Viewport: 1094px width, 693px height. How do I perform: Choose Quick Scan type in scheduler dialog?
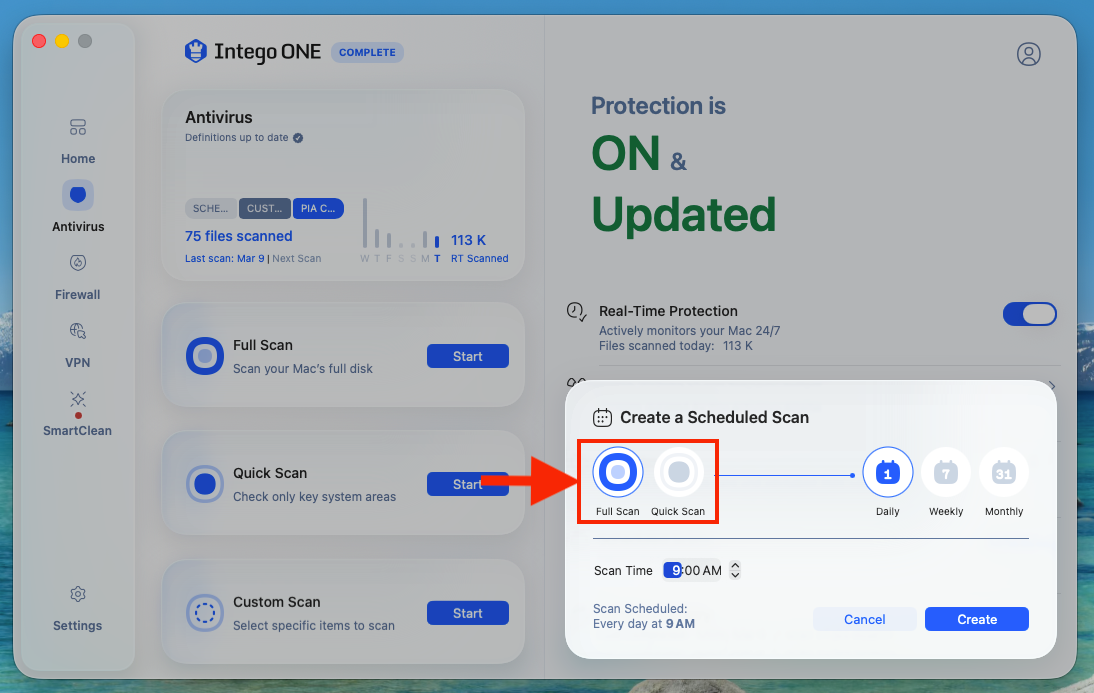click(678, 472)
